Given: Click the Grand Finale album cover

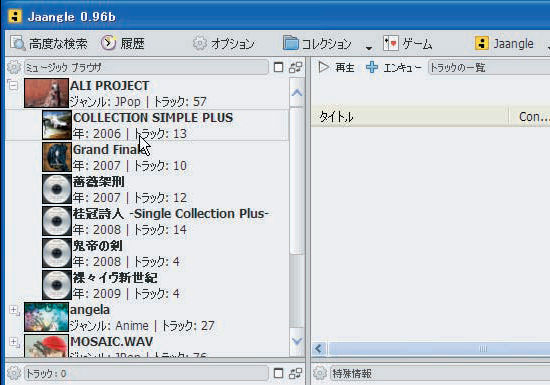Looking at the screenshot, I should click(57, 157).
